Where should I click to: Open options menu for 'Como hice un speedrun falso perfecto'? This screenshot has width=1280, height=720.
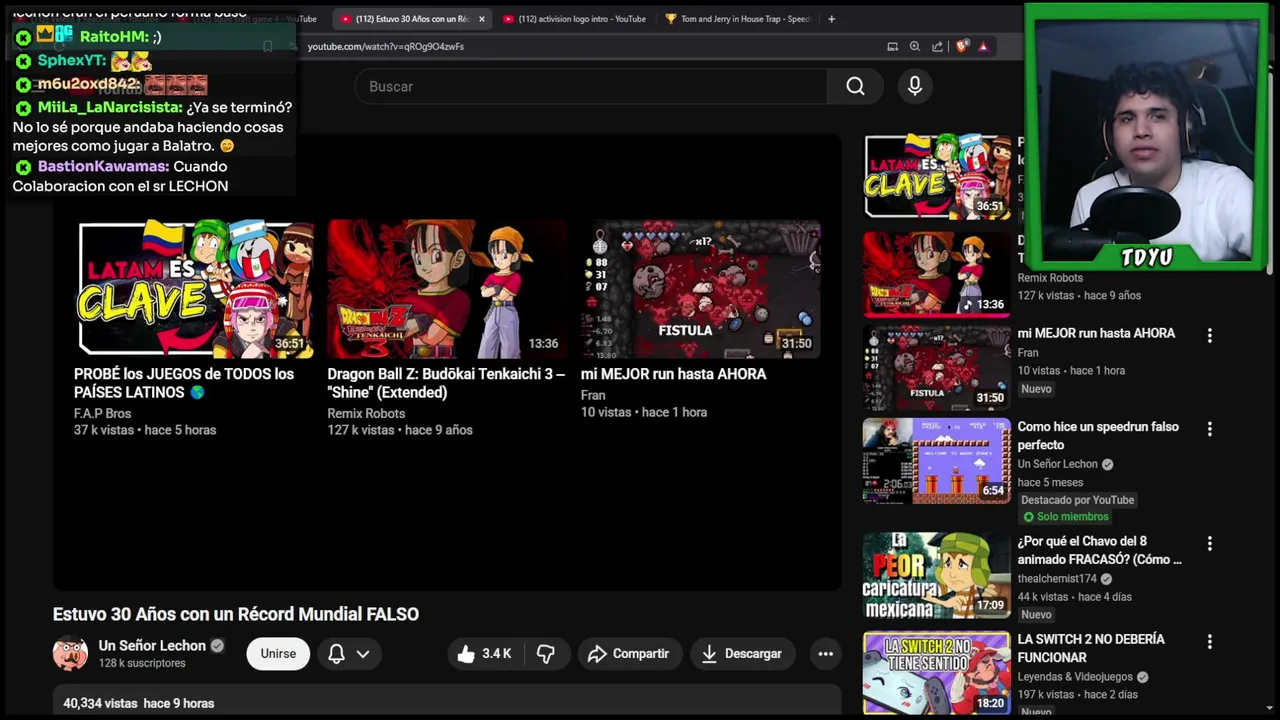pos(1209,429)
